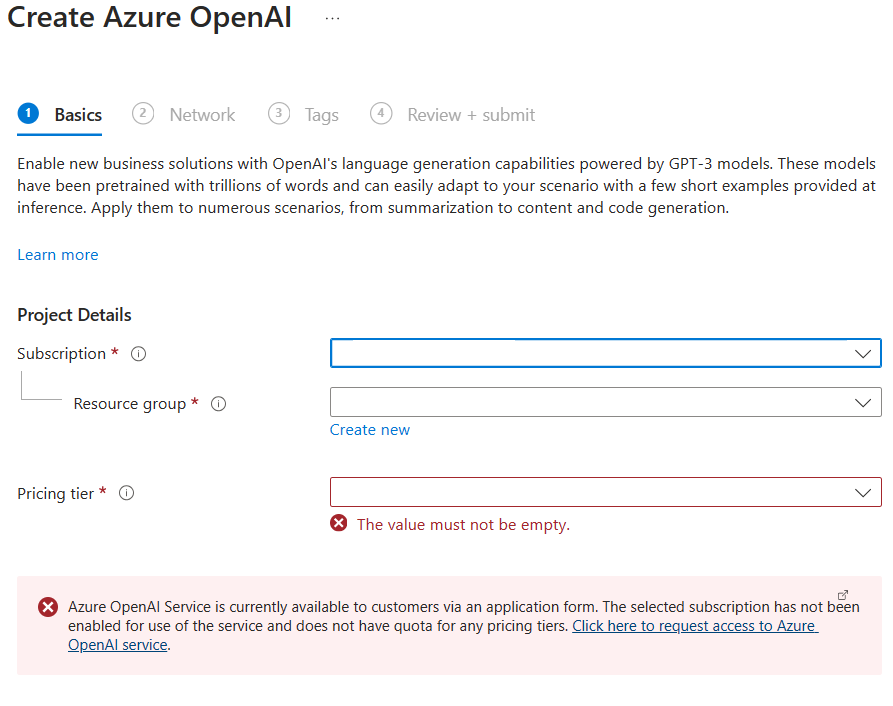893x706 pixels.
Task: Open the Review + submit tab
Action: [453, 114]
